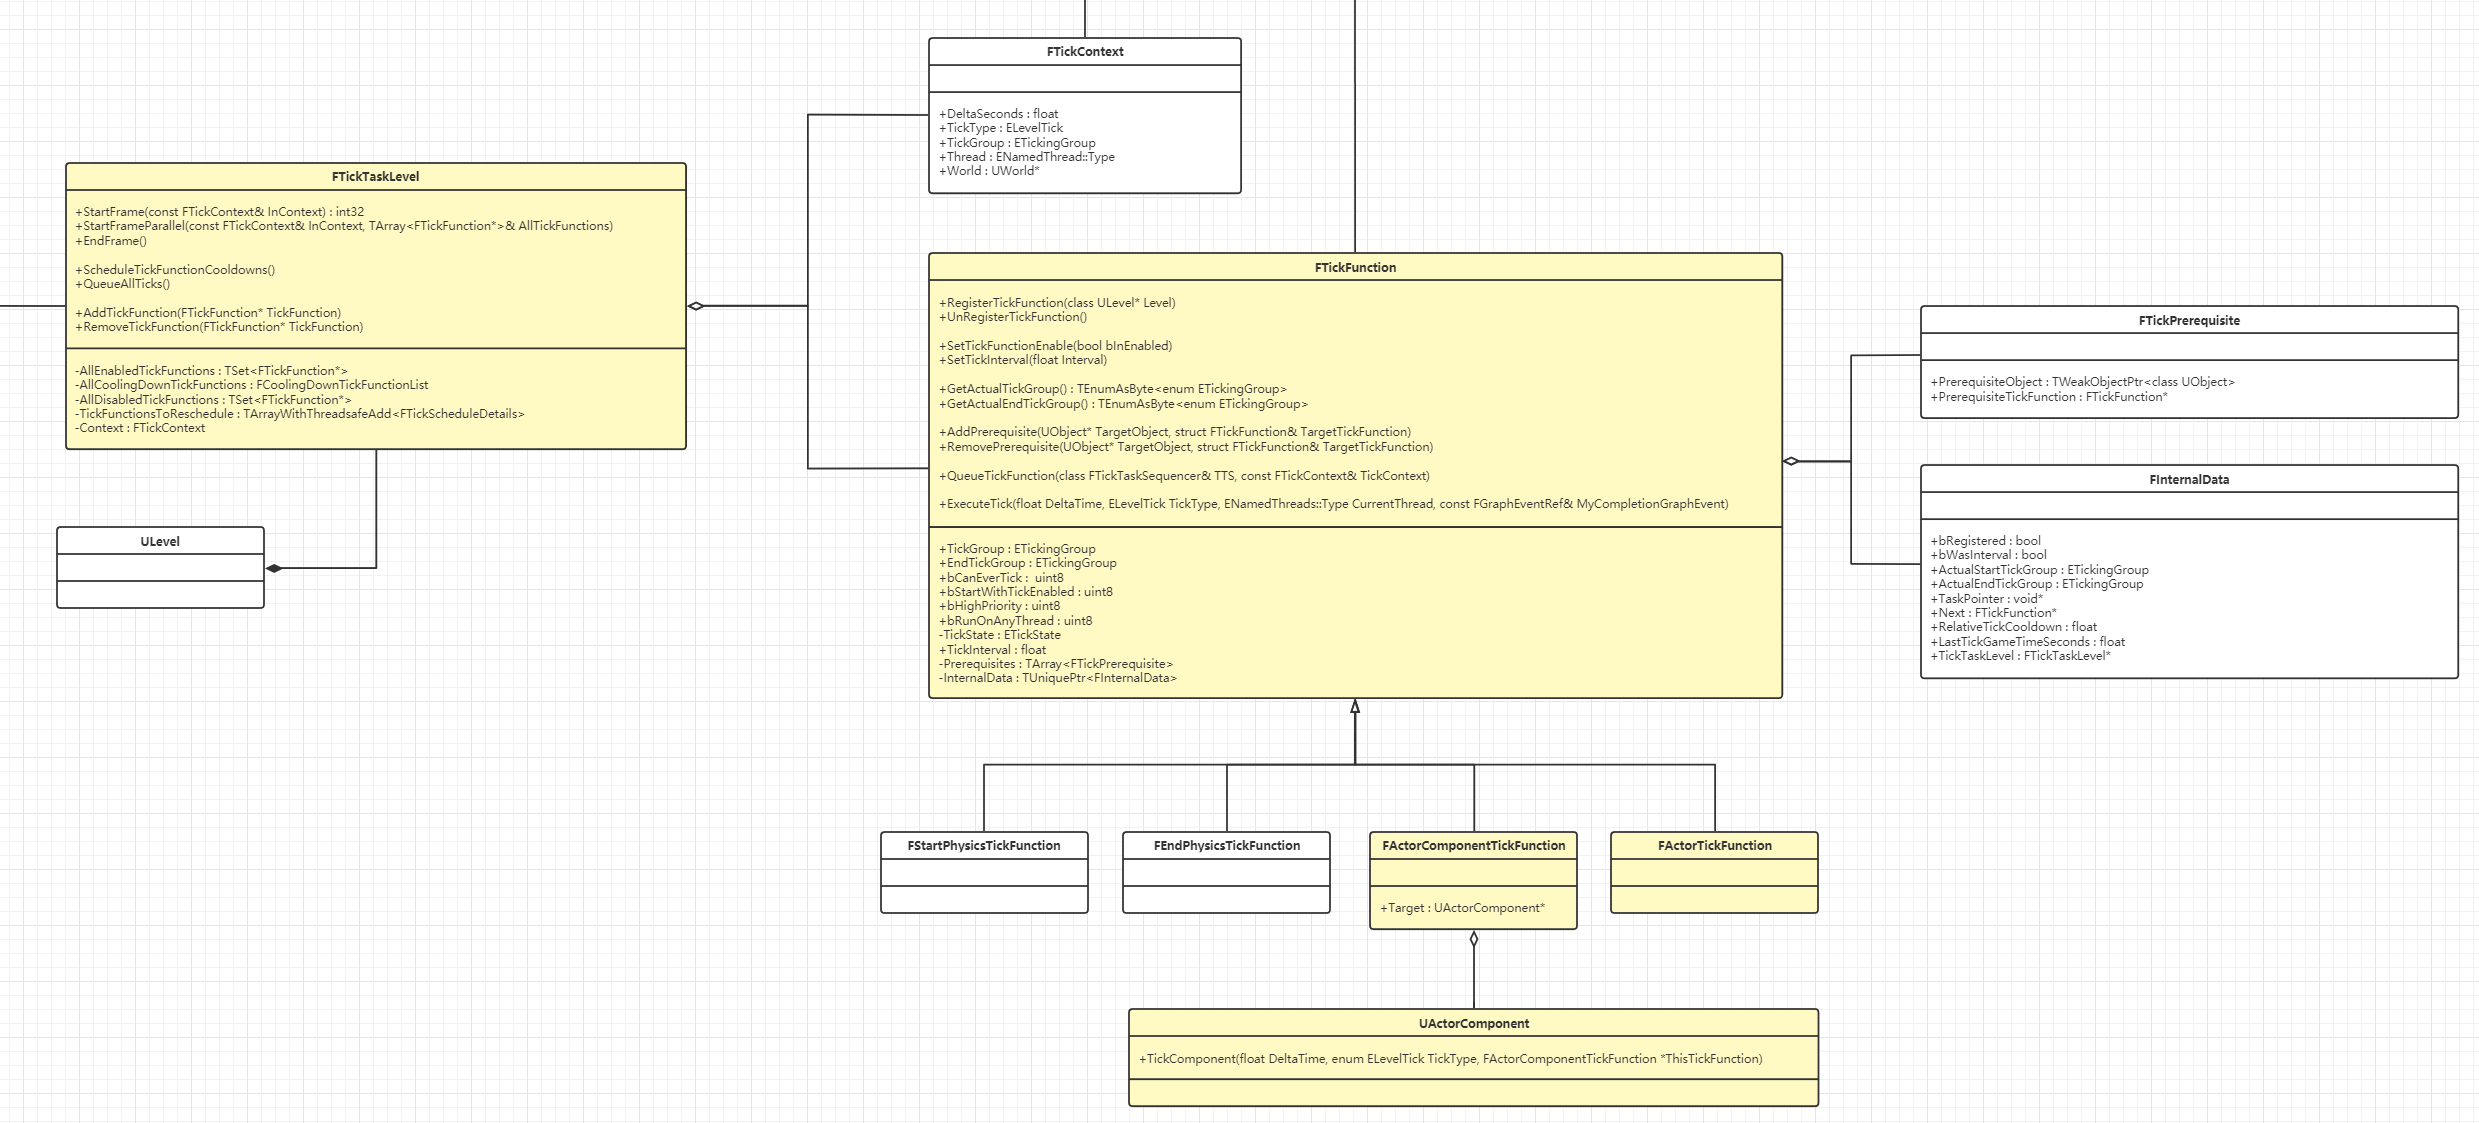Click the aggregation diamond beside FTickTaskLevel
Viewport: 2479px width, 1123px height.
[694, 305]
